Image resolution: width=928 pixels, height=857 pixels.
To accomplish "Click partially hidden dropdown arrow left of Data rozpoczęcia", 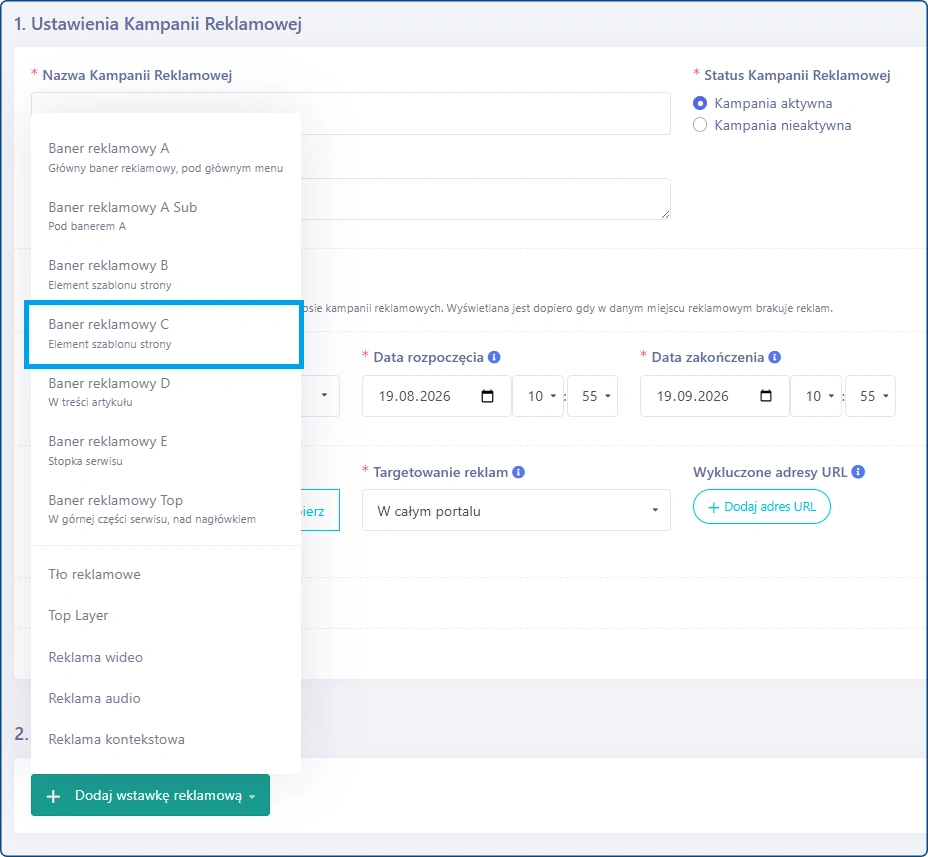I will (x=324, y=395).
